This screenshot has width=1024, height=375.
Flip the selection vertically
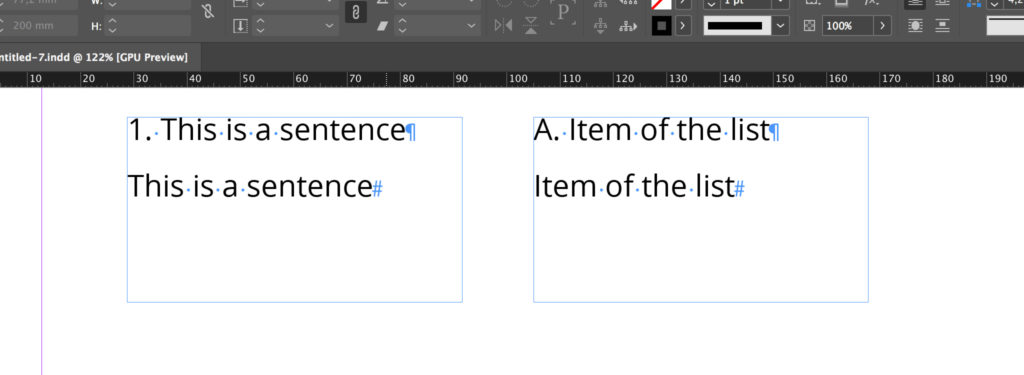pos(532,26)
